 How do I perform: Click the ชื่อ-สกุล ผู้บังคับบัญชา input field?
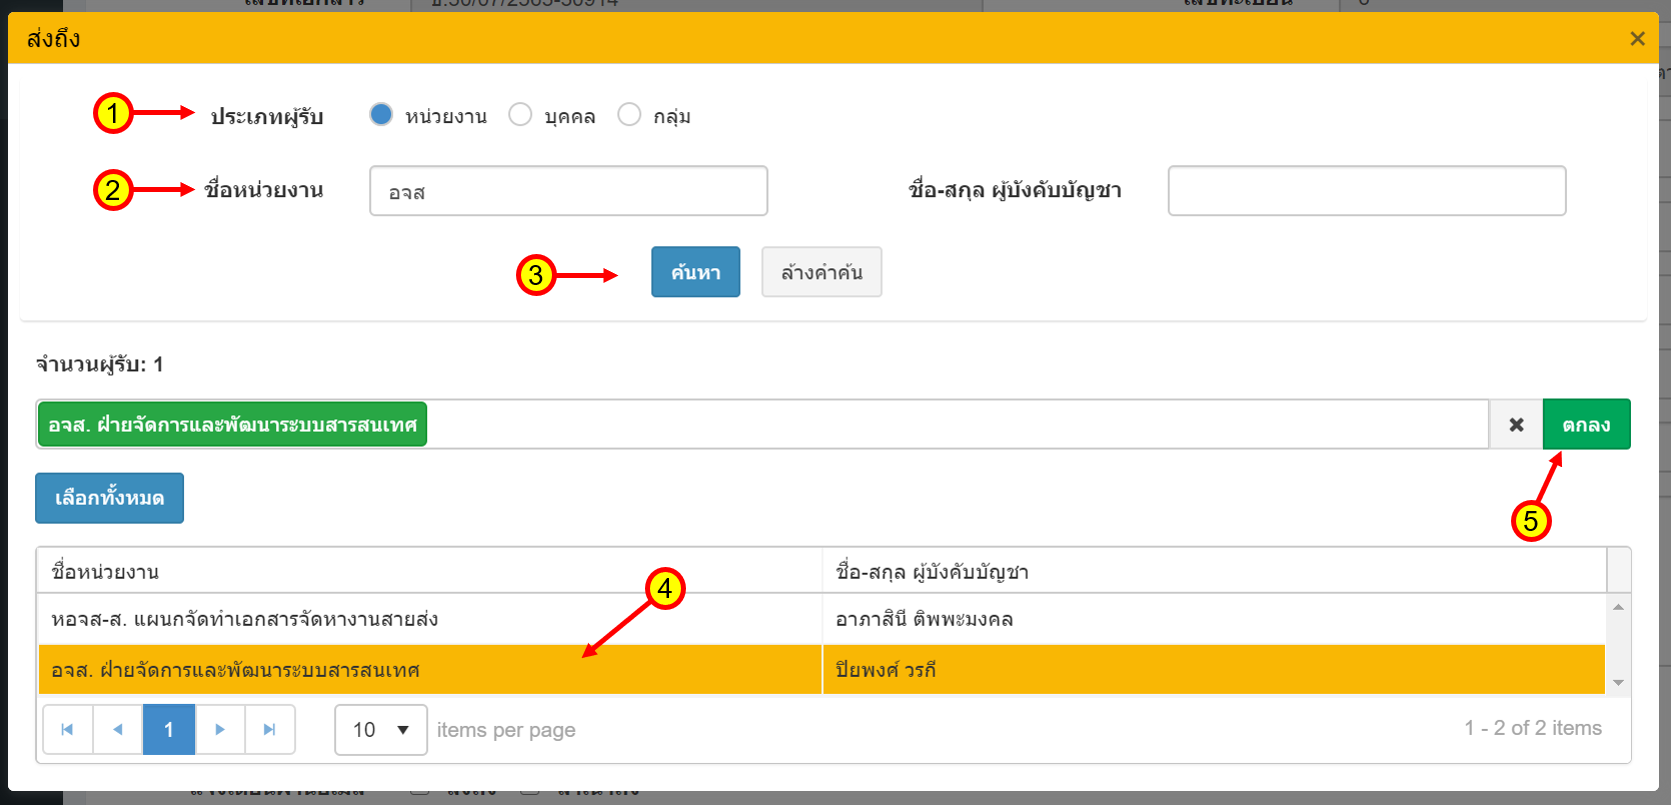(x=1366, y=191)
